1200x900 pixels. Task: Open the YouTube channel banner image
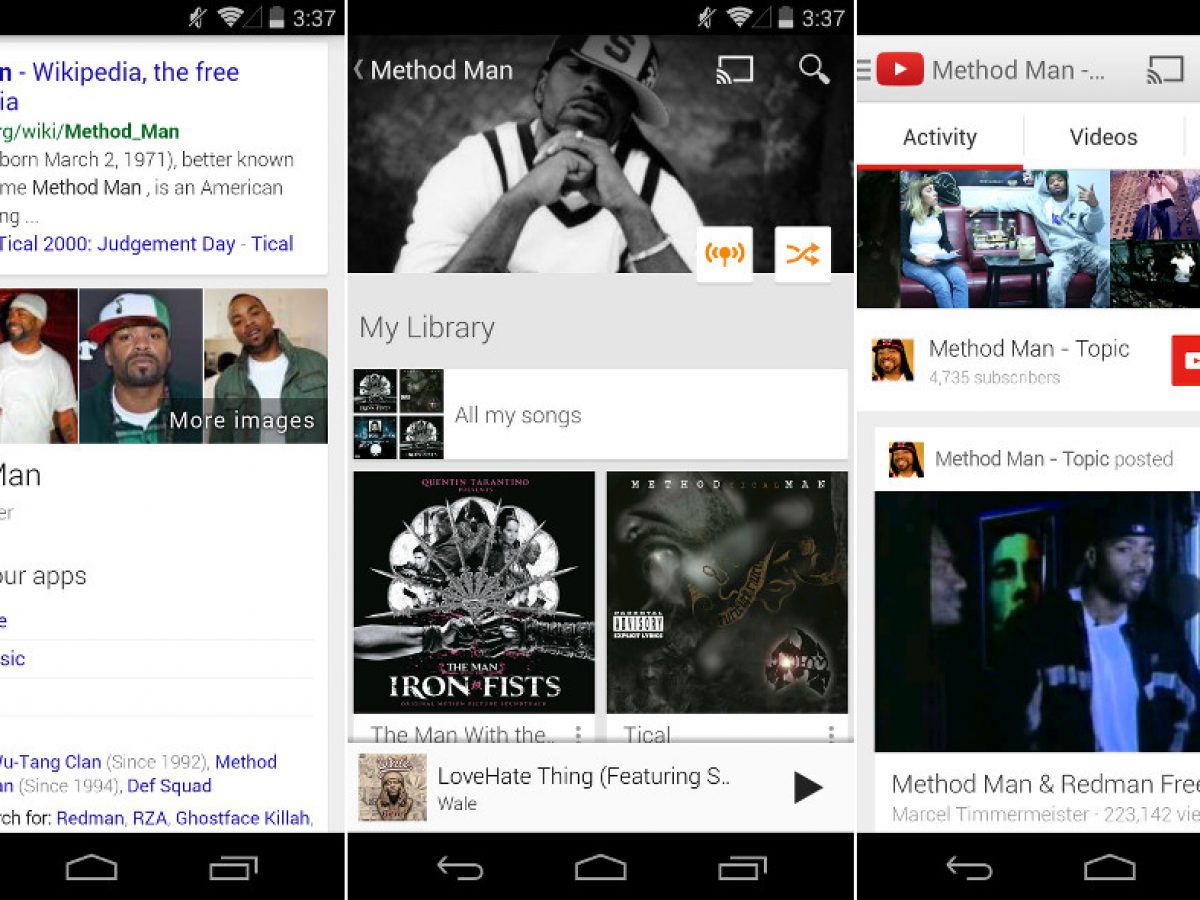click(x=1029, y=238)
